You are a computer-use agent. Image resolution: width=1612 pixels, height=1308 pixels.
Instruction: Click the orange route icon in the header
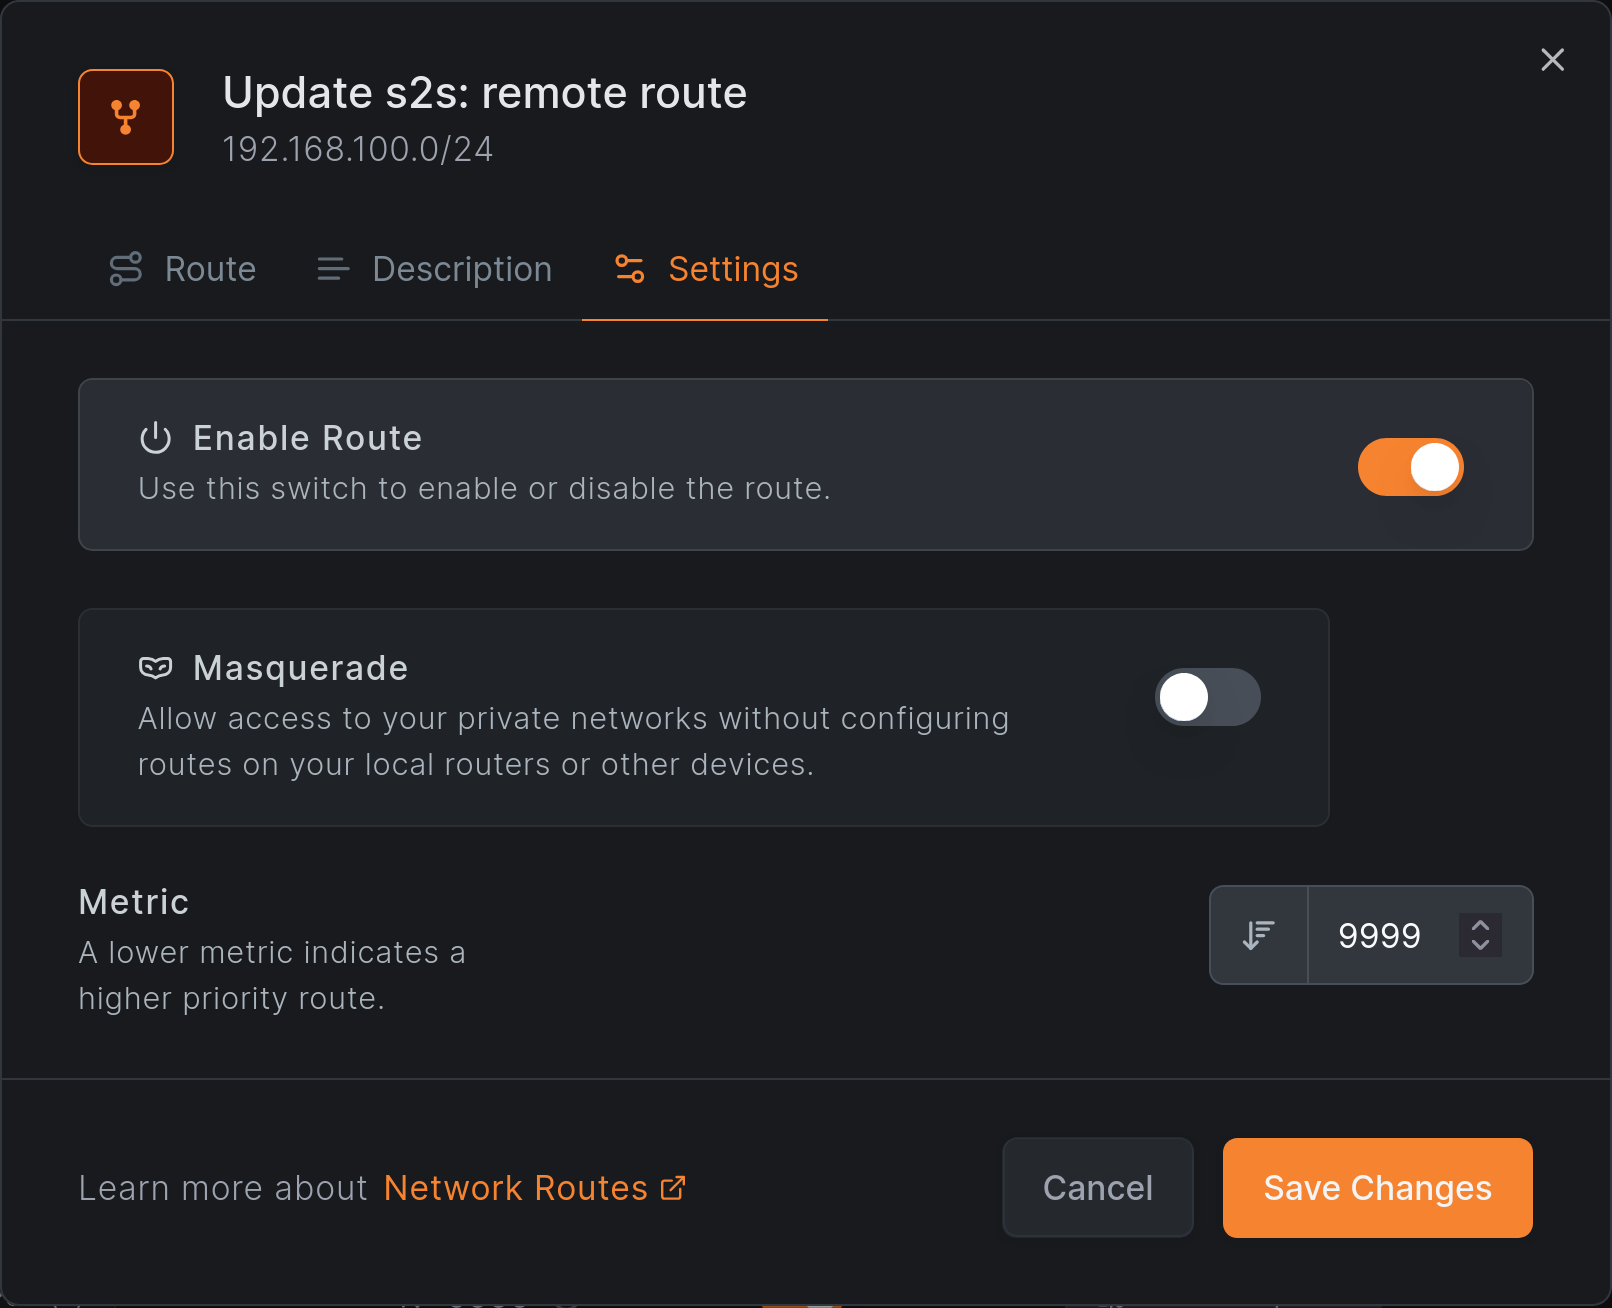point(125,117)
